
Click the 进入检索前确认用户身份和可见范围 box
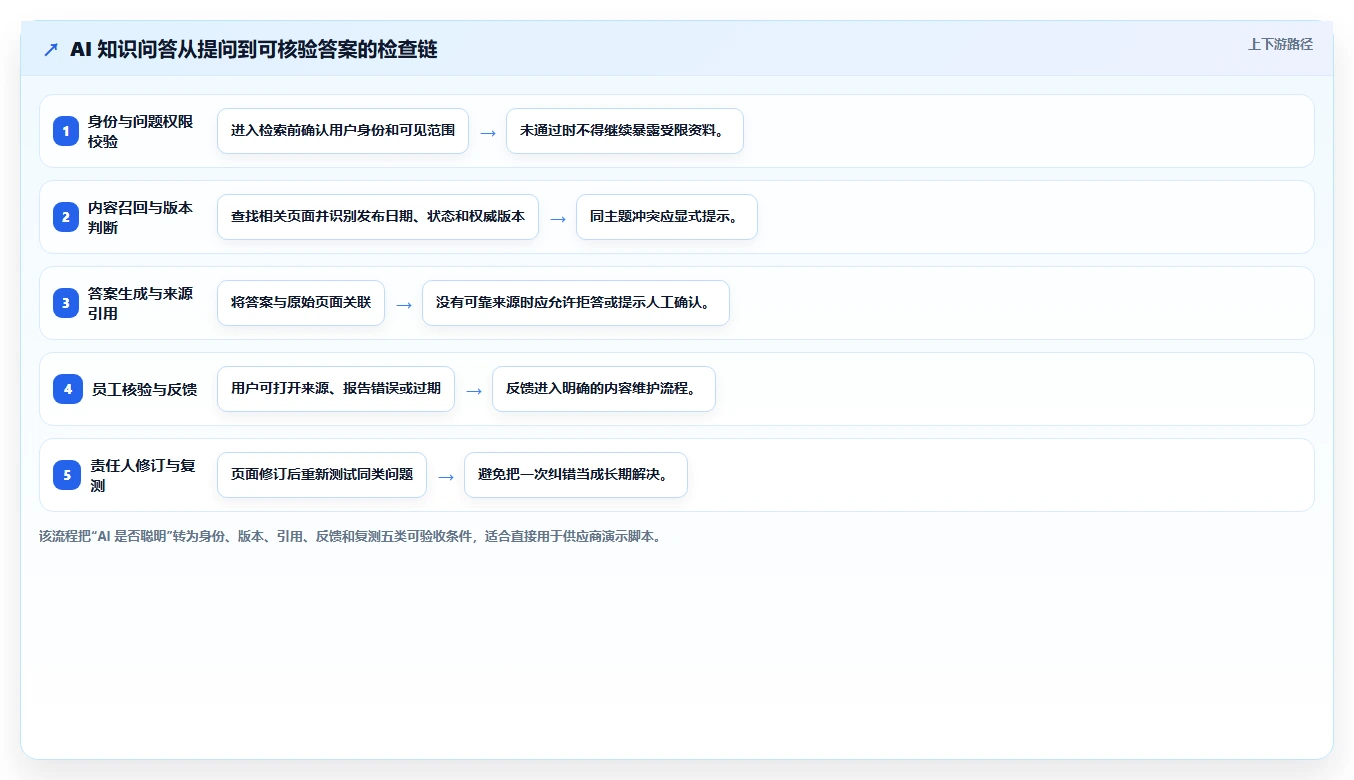click(343, 131)
